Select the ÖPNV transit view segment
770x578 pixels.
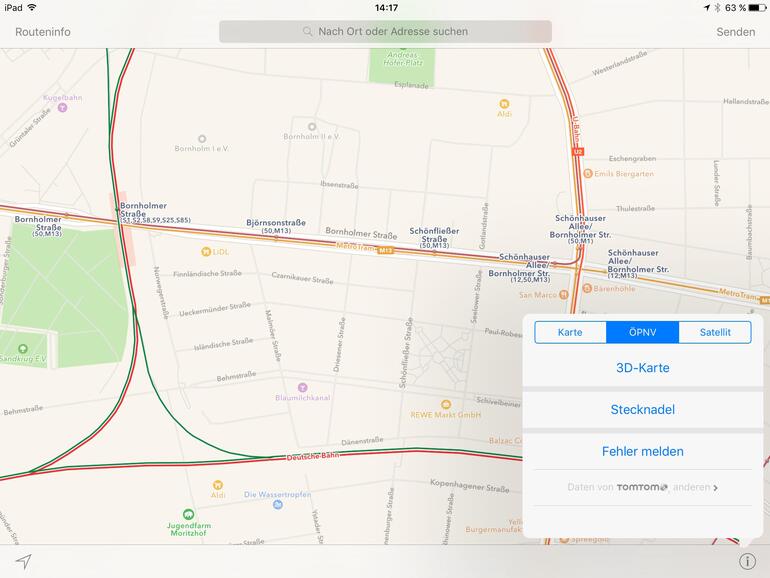[642, 332]
